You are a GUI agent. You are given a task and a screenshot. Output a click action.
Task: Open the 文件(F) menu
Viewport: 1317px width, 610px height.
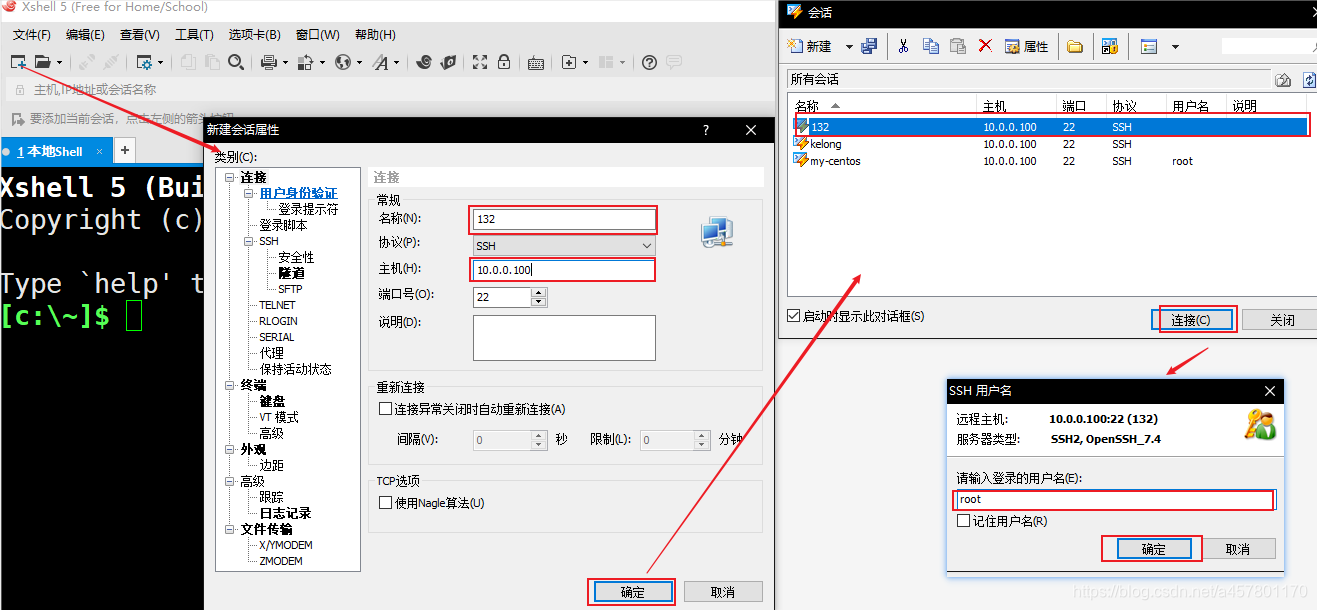tap(31, 35)
